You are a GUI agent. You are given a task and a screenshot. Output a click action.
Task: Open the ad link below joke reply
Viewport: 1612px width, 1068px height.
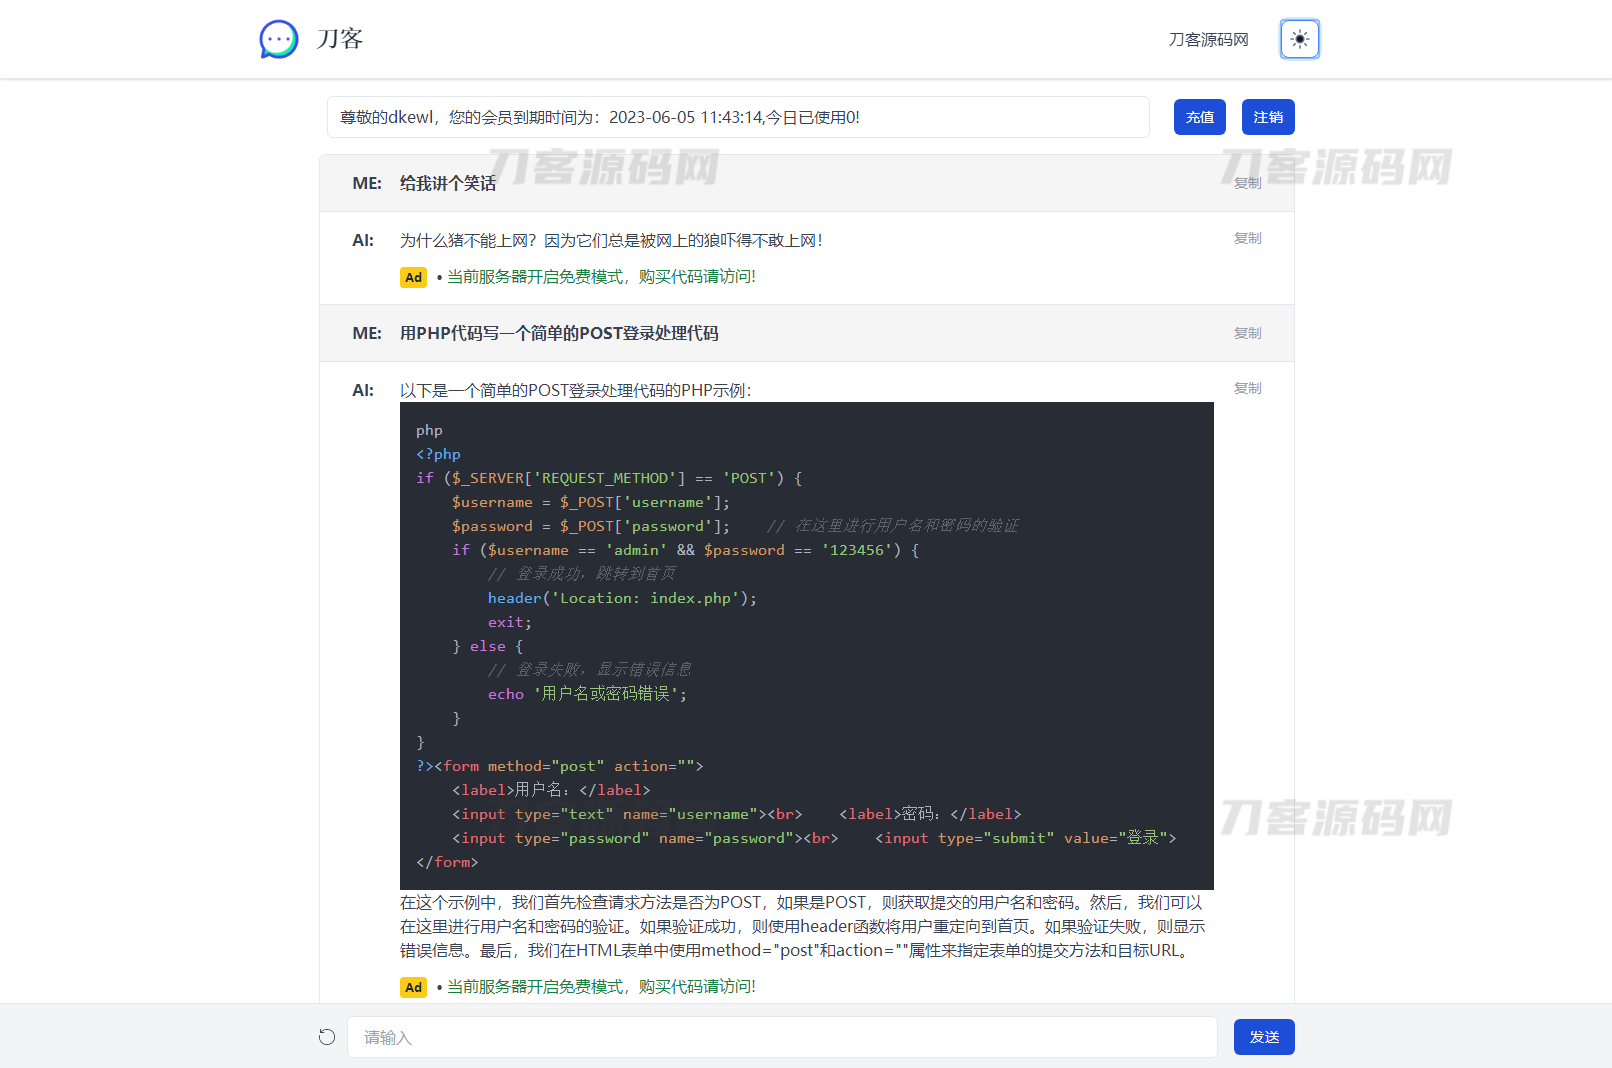pos(600,277)
